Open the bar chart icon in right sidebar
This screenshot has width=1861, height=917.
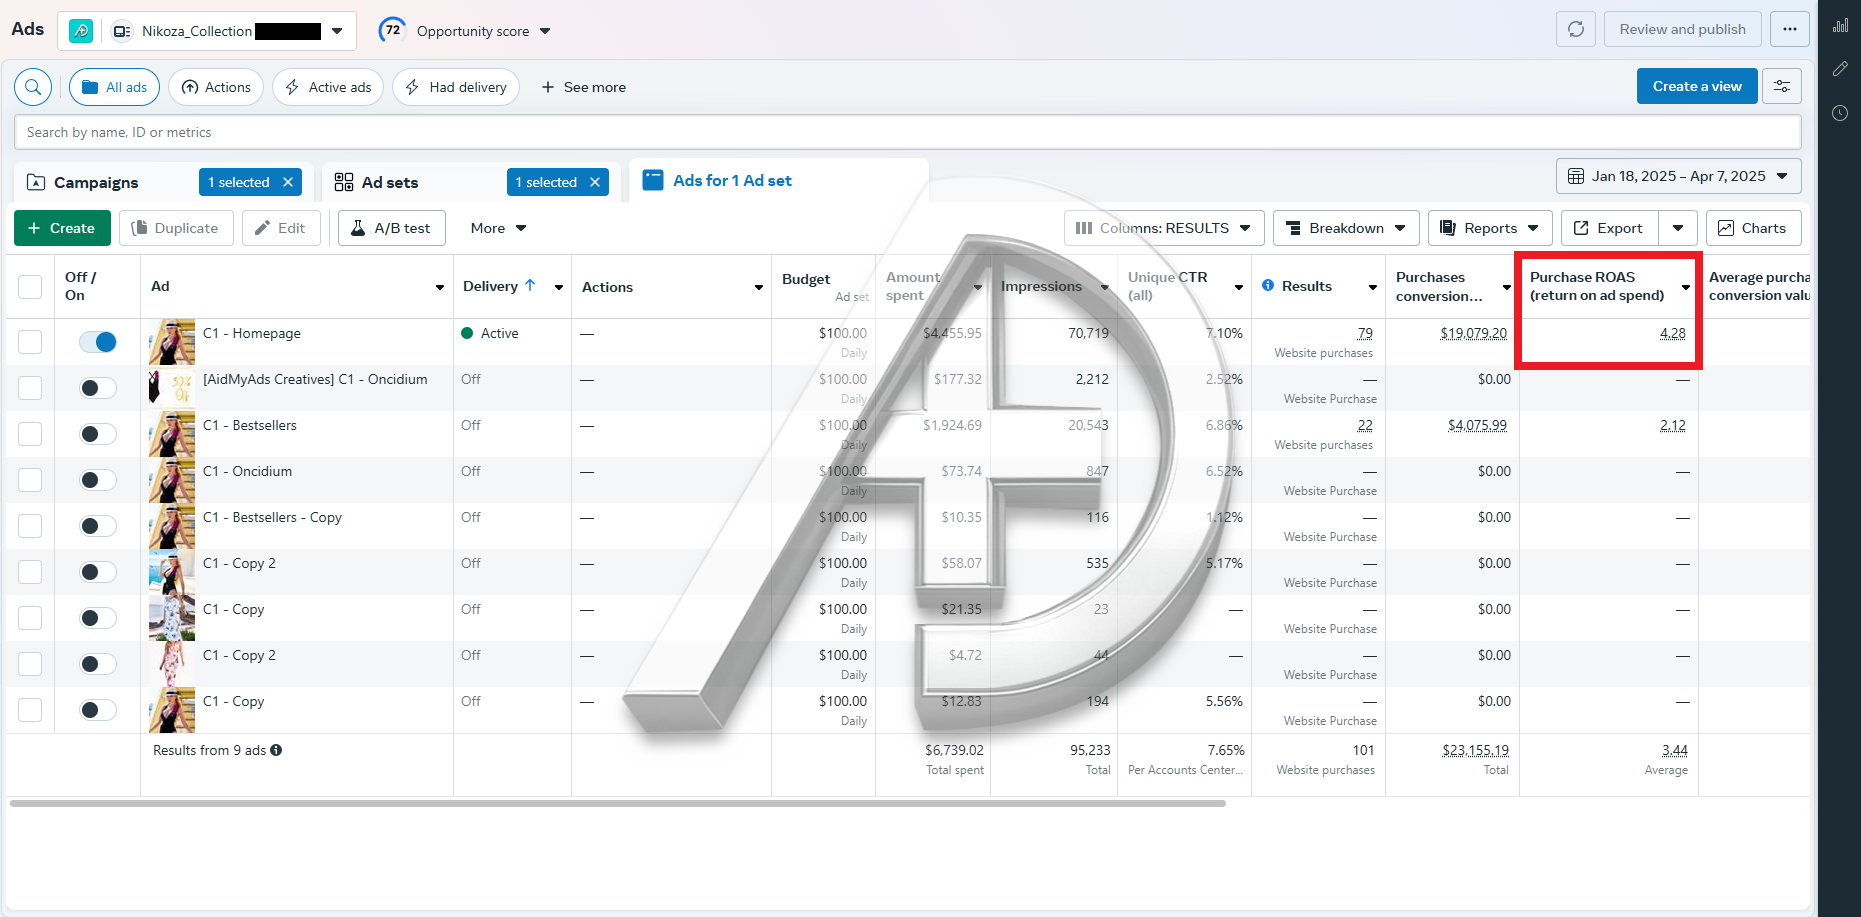1840,26
